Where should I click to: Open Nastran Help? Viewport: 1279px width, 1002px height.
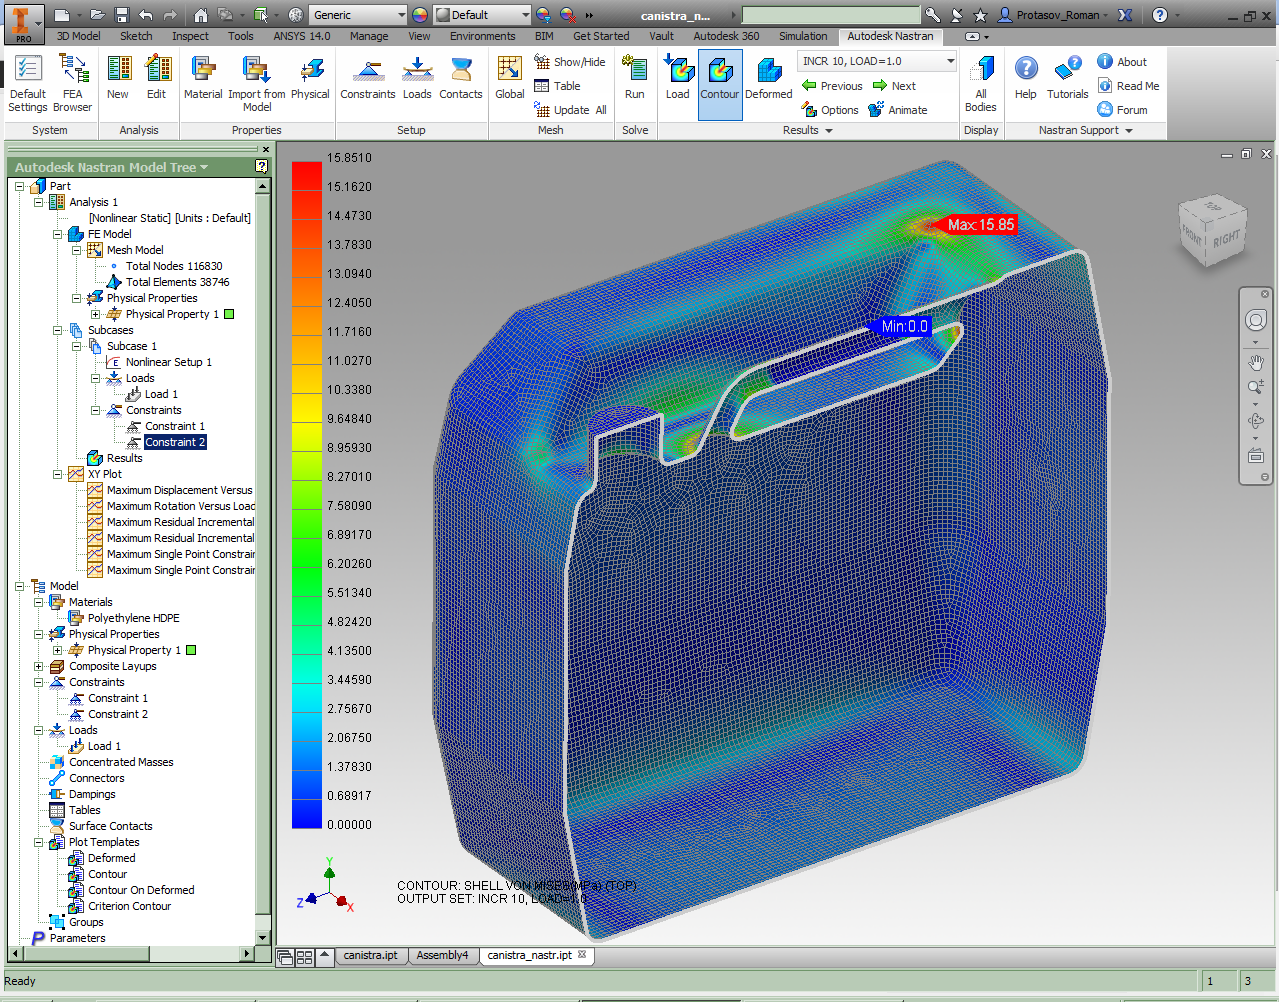(1026, 78)
